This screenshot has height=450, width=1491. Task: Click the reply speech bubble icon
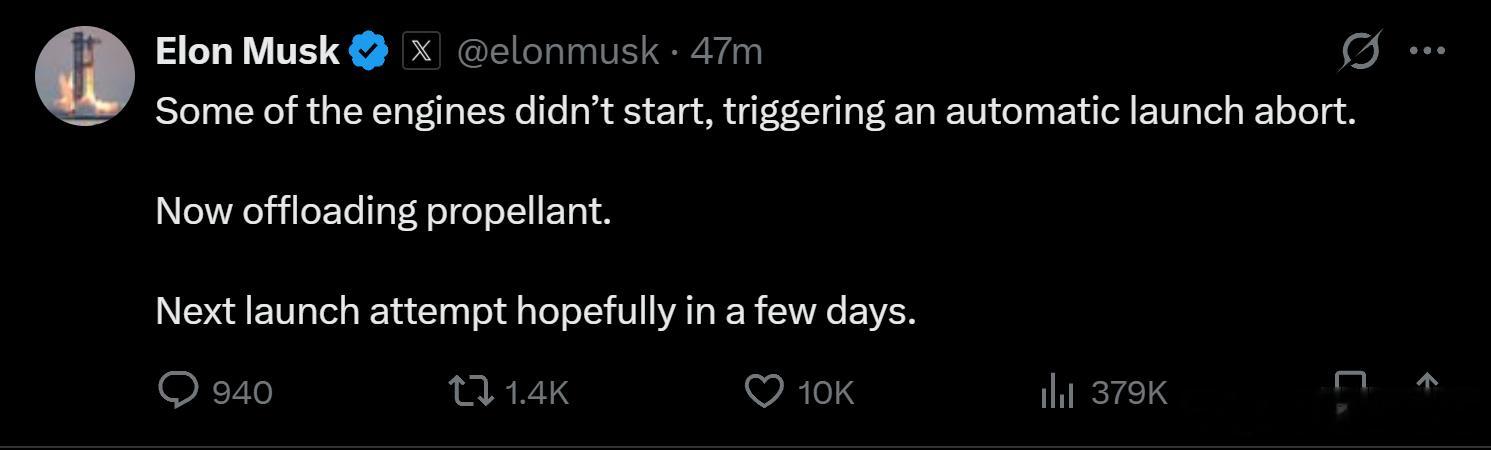tap(178, 390)
